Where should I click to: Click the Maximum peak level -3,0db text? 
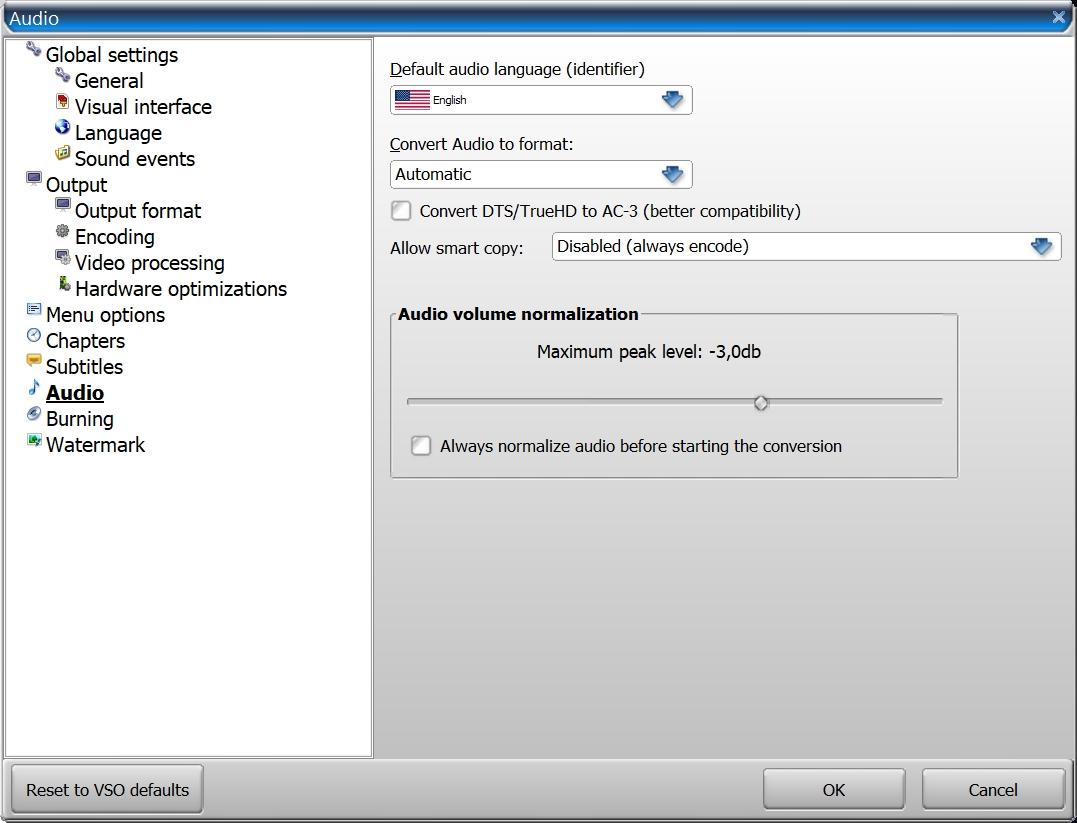[648, 352]
